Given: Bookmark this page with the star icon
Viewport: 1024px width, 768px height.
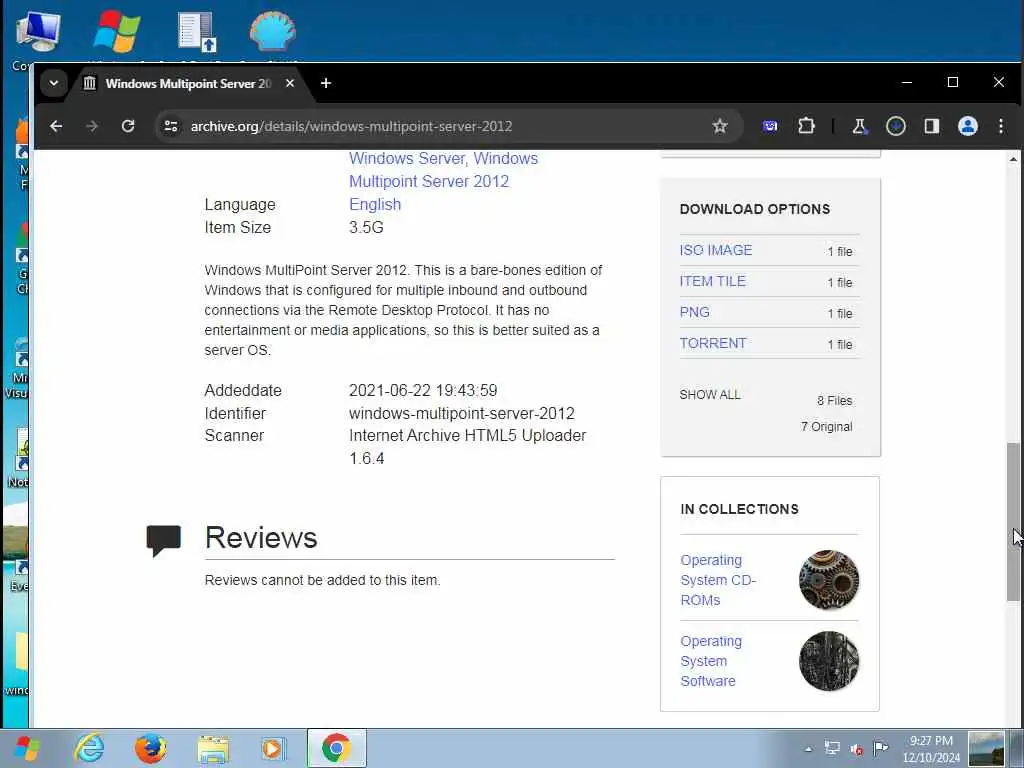Looking at the screenshot, I should (x=720, y=126).
